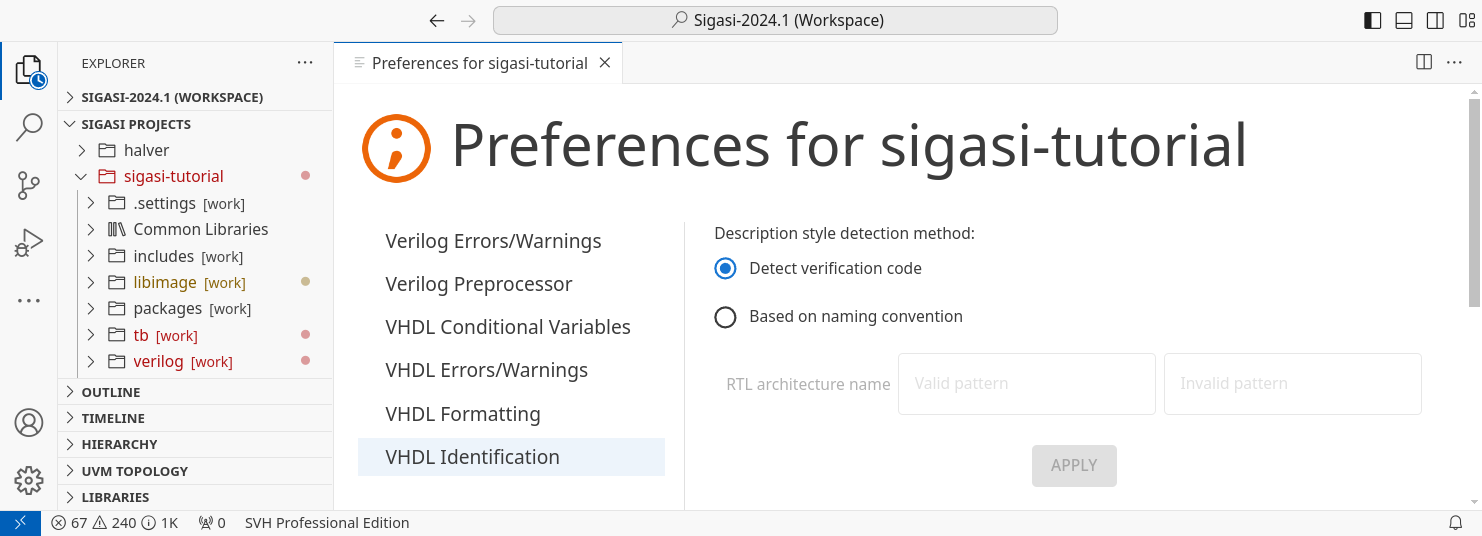The image size is (1482, 536).
Task: Go forward with the right arrow
Action: point(468,20)
